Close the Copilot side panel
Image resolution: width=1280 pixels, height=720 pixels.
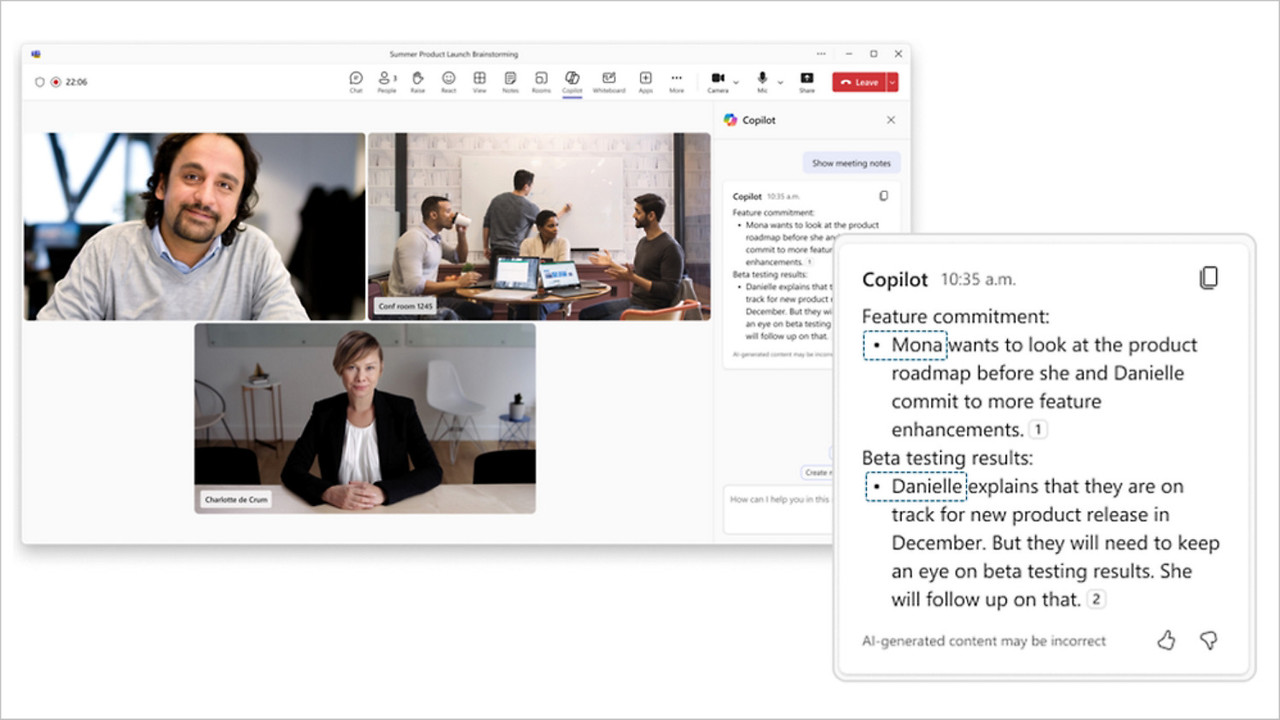pos(891,120)
